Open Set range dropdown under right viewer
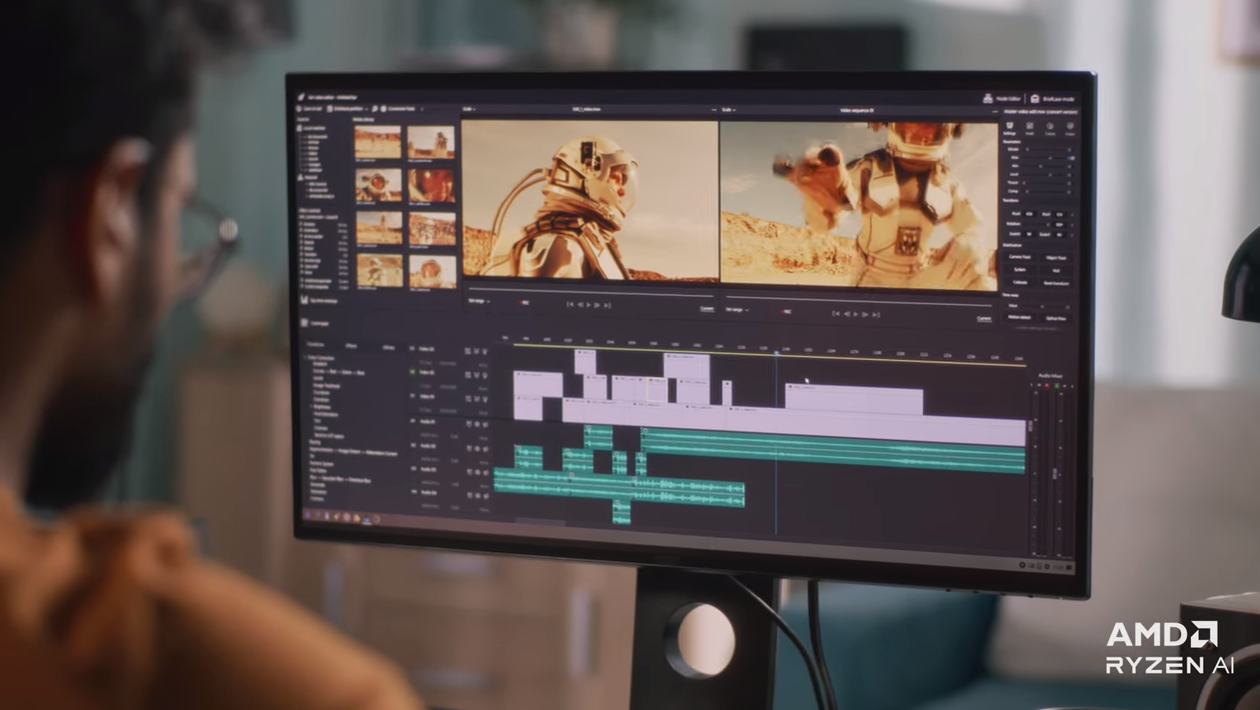The image size is (1260, 710). tap(737, 310)
